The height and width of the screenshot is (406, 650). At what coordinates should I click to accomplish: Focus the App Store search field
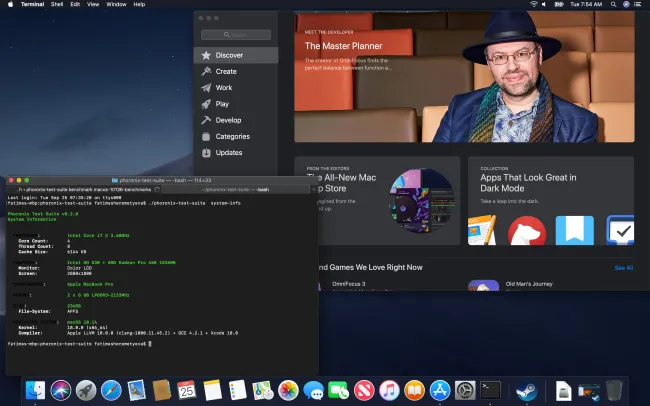[x=236, y=35]
